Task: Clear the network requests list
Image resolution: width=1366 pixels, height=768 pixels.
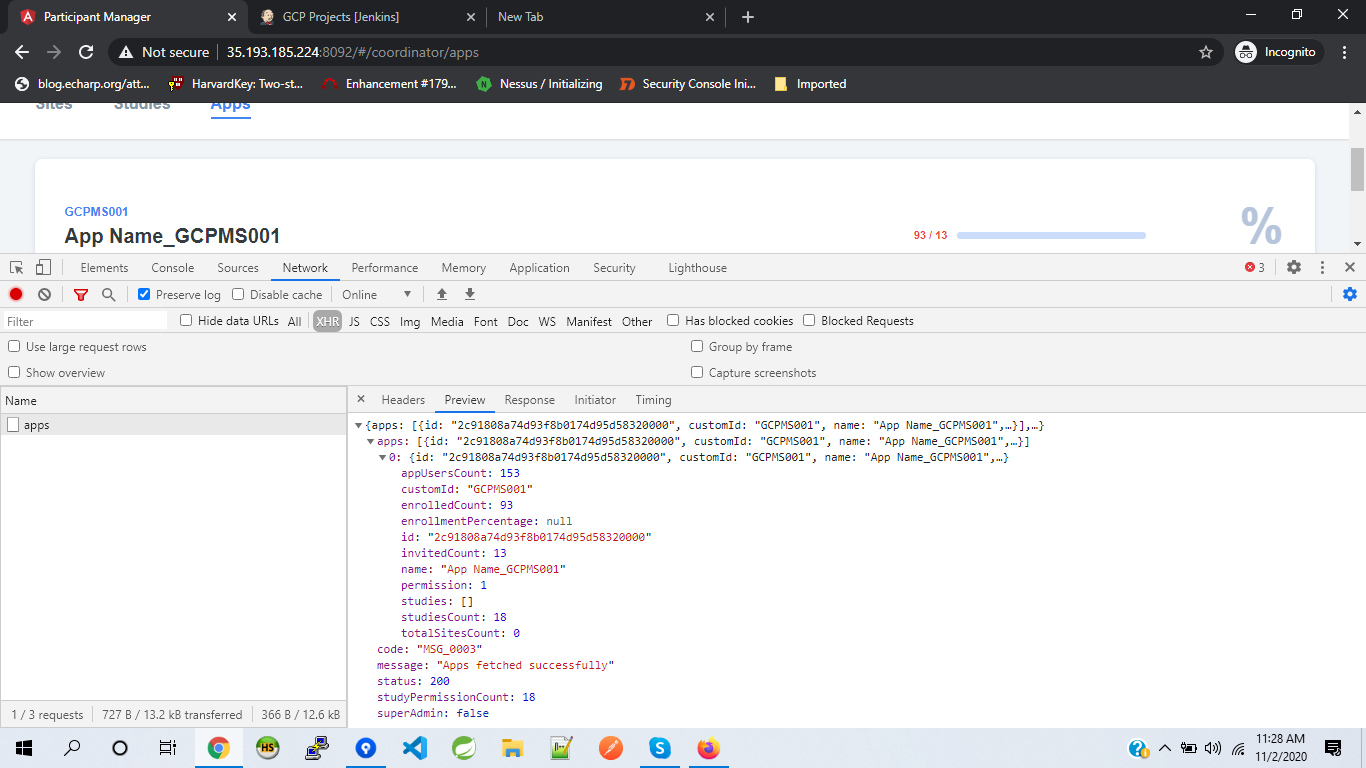Action: tap(43, 294)
